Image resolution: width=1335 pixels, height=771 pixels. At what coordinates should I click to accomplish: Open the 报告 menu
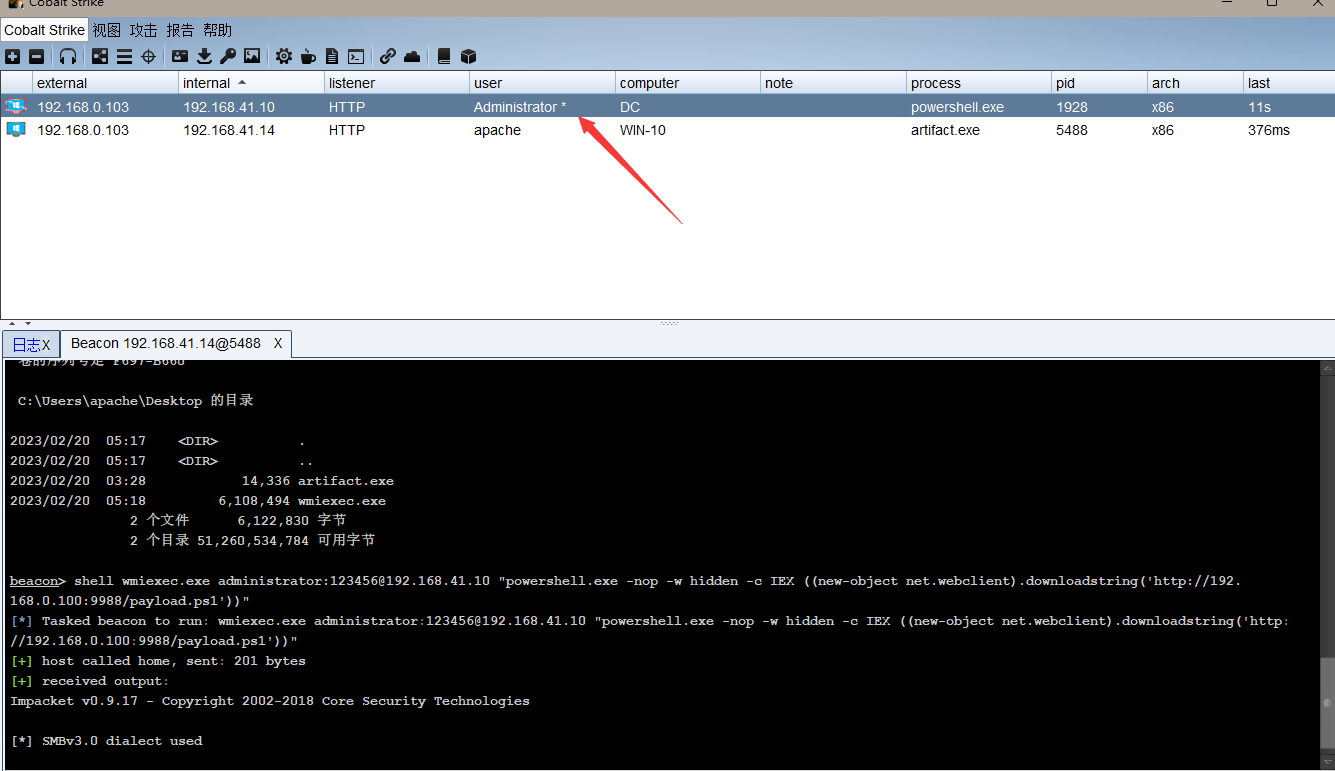click(x=180, y=30)
